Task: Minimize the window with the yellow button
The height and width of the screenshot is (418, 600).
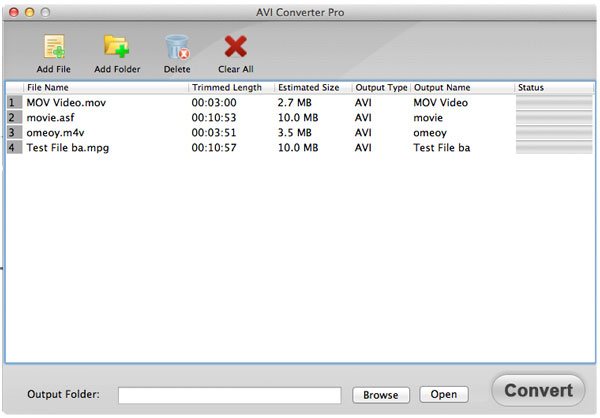Action: pyautogui.click(x=29, y=12)
